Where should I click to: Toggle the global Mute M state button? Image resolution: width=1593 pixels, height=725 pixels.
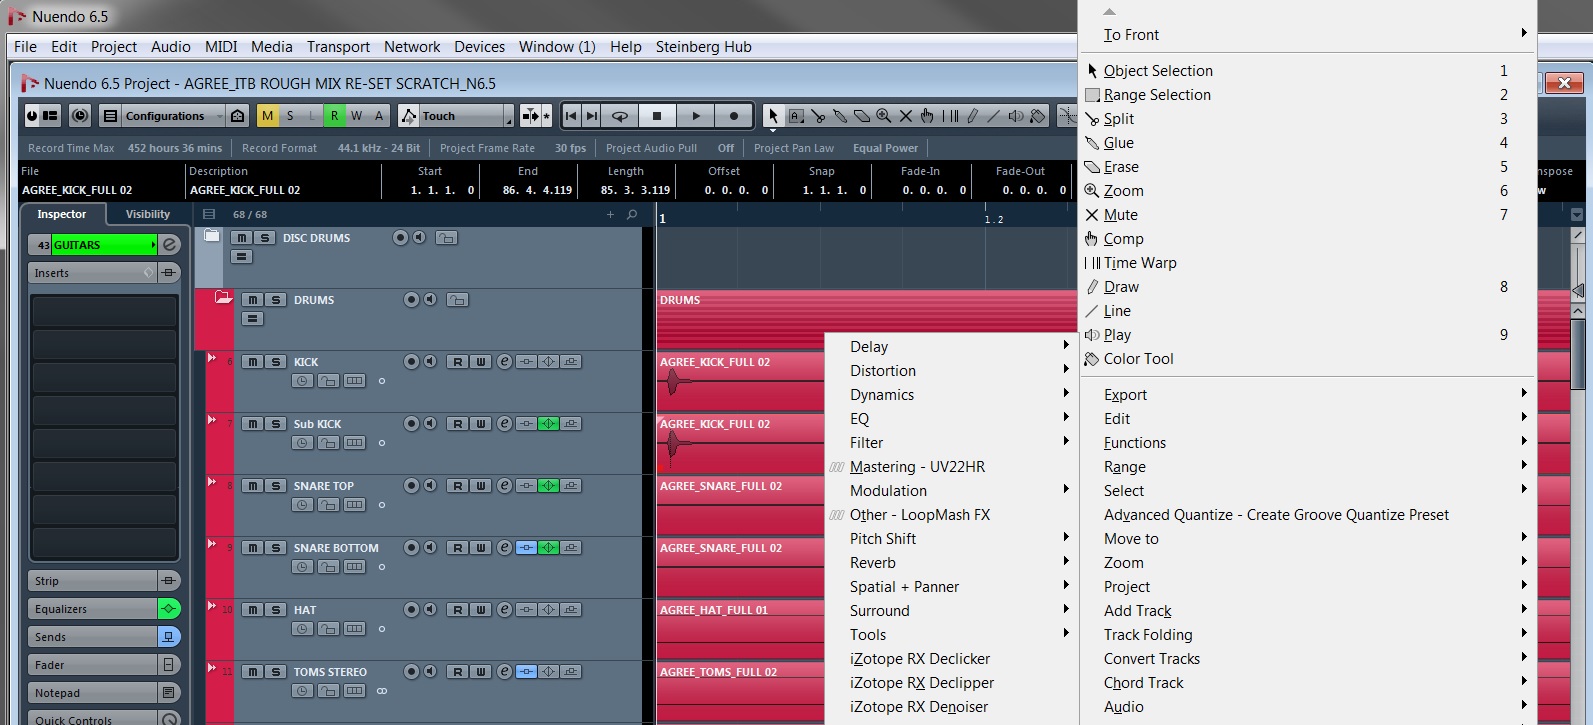coord(267,116)
